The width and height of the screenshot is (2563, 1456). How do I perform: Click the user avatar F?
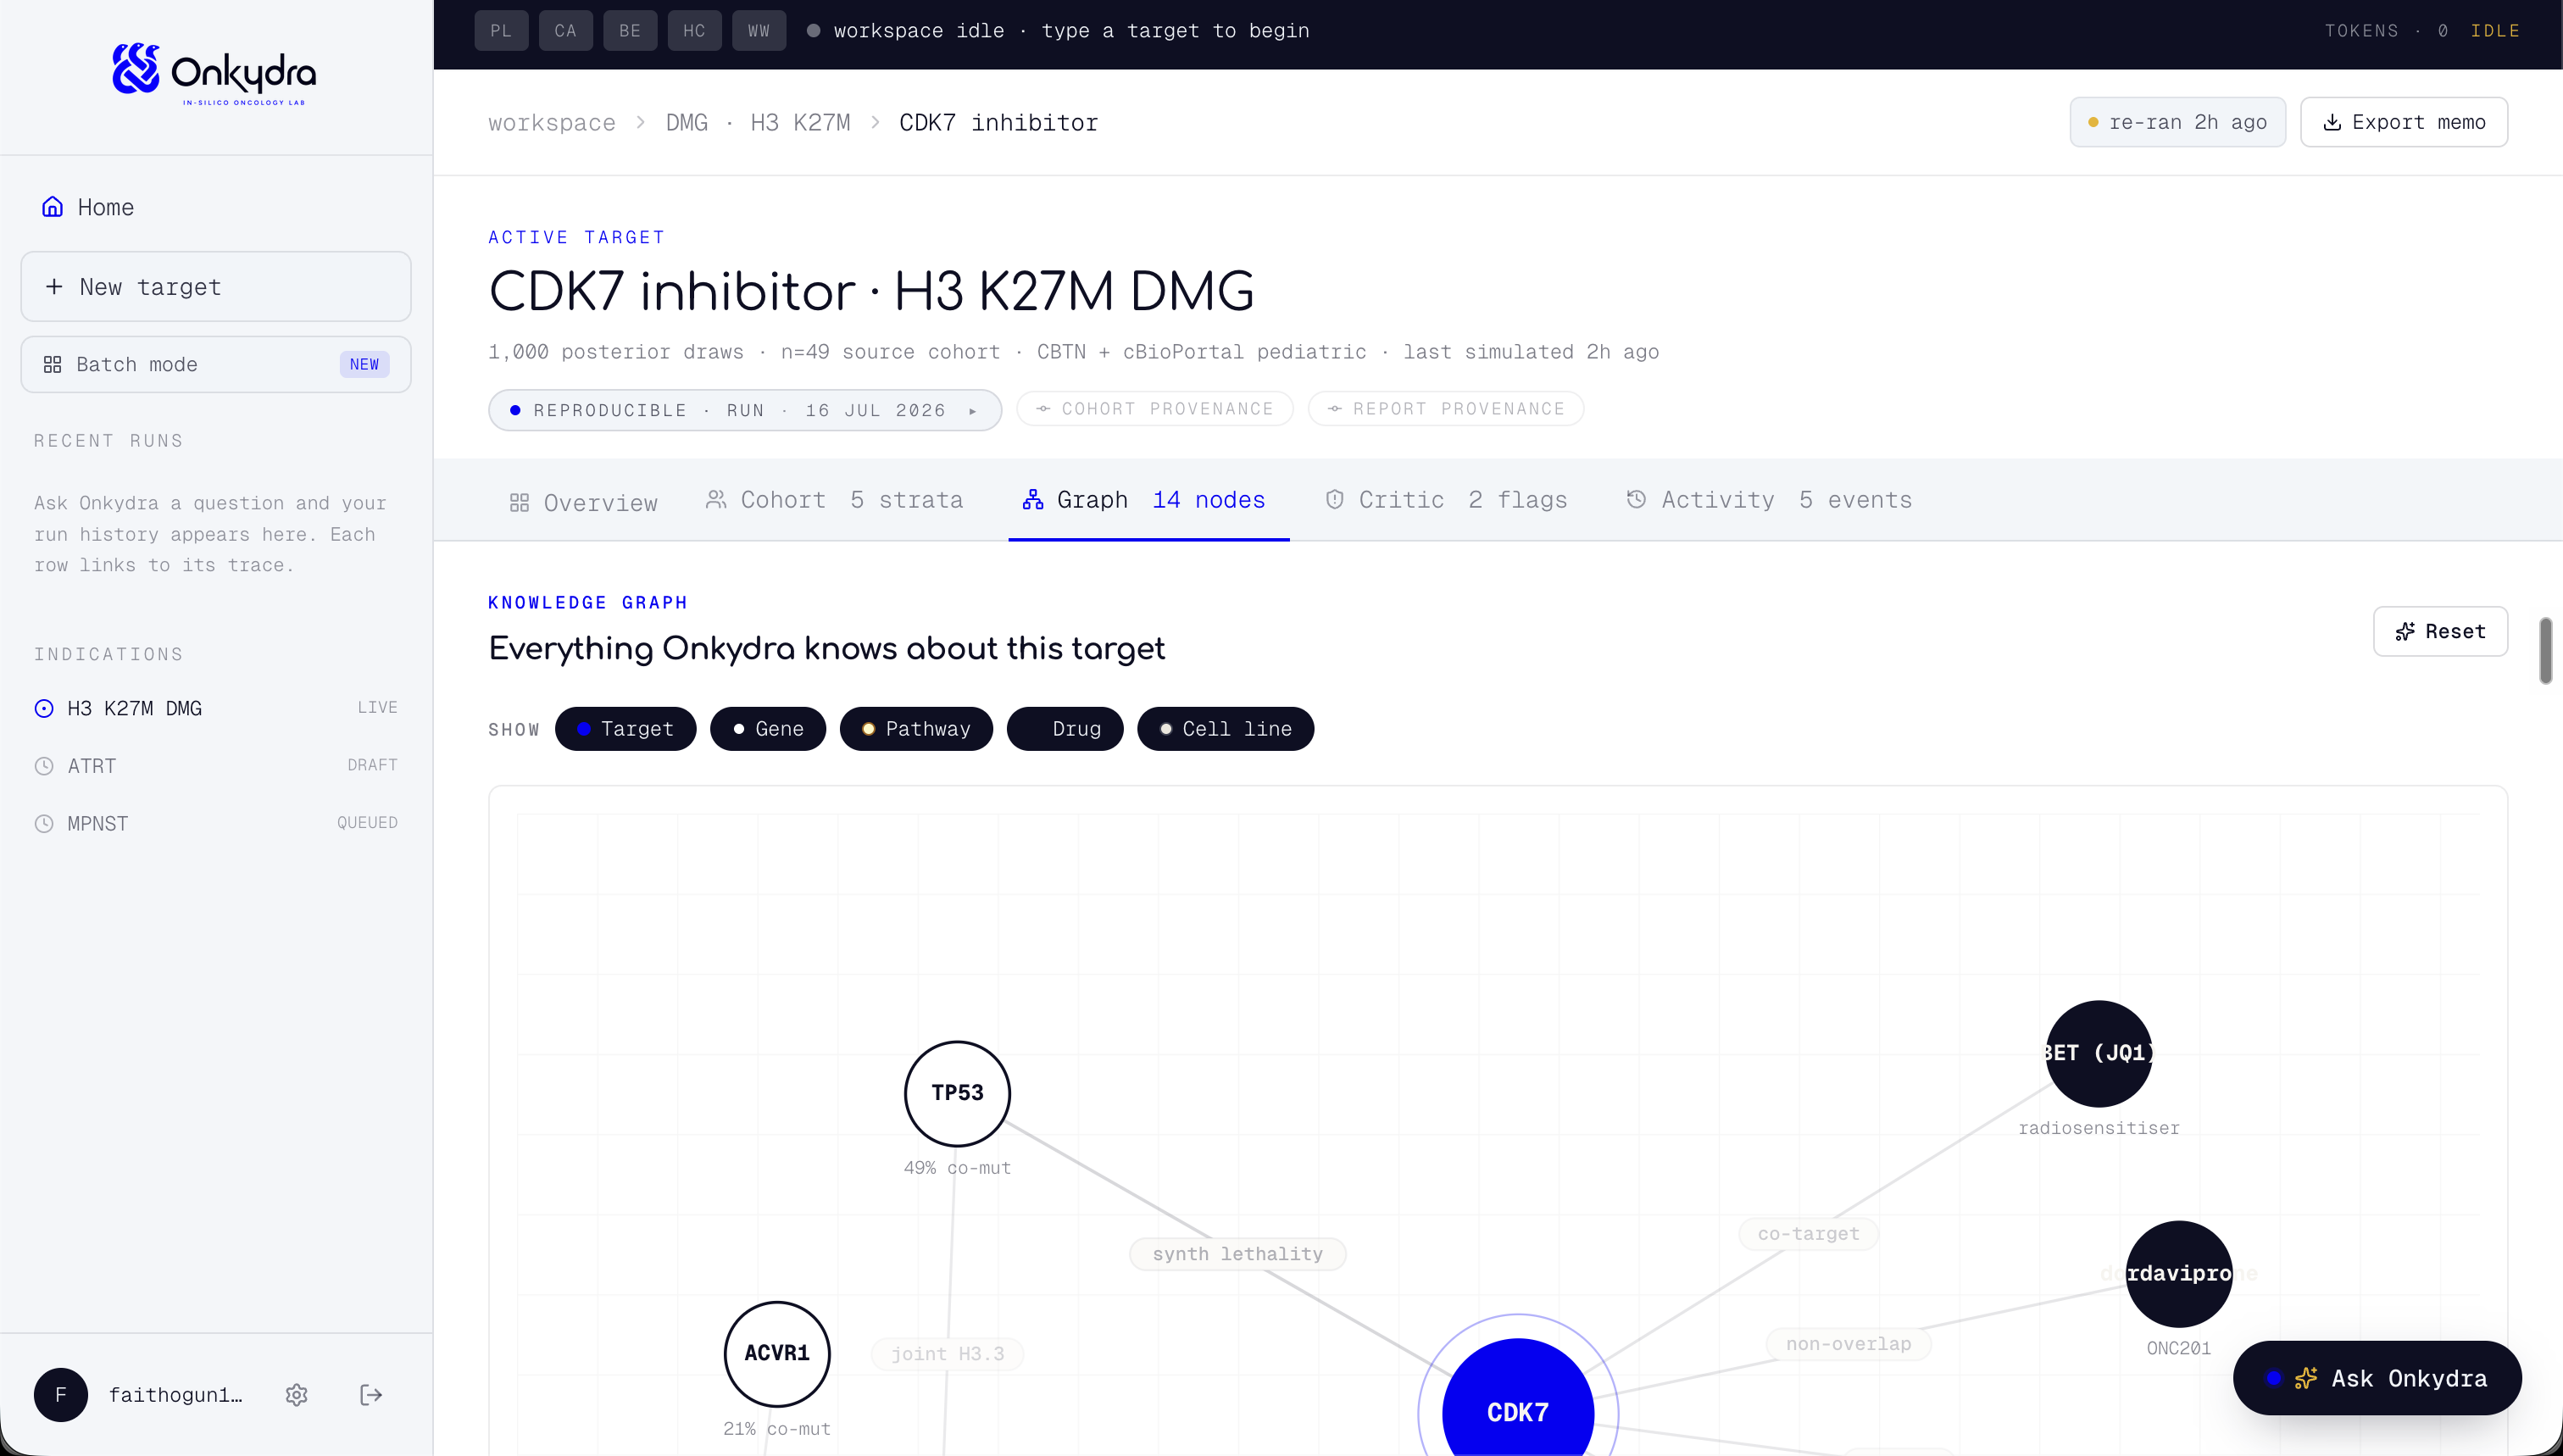[x=61, y=1395]
